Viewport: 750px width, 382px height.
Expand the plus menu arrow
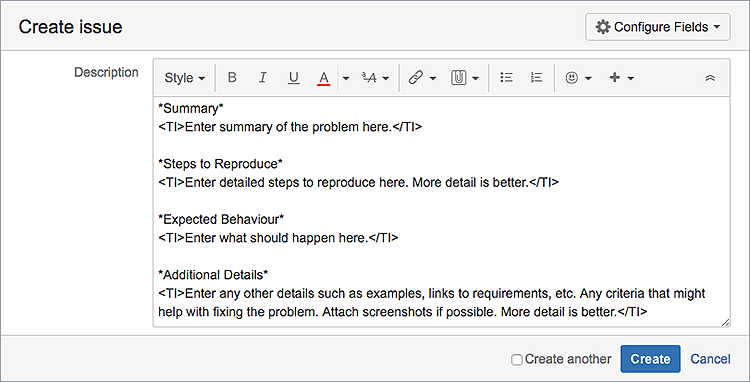click(631, 78)
